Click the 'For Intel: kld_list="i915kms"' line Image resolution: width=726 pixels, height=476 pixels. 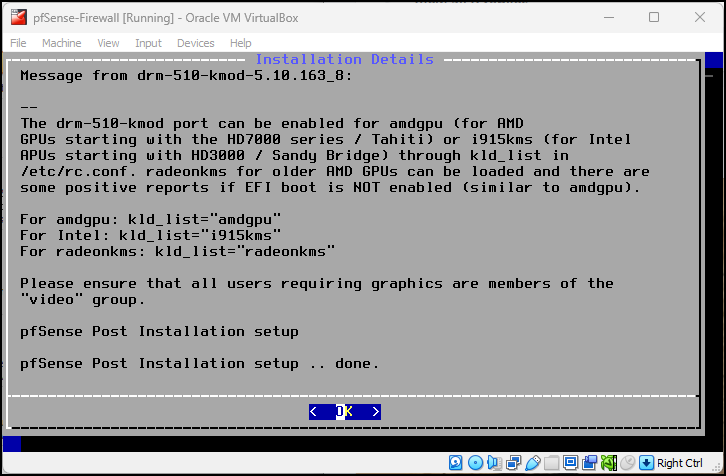click(x=150, y=235)
